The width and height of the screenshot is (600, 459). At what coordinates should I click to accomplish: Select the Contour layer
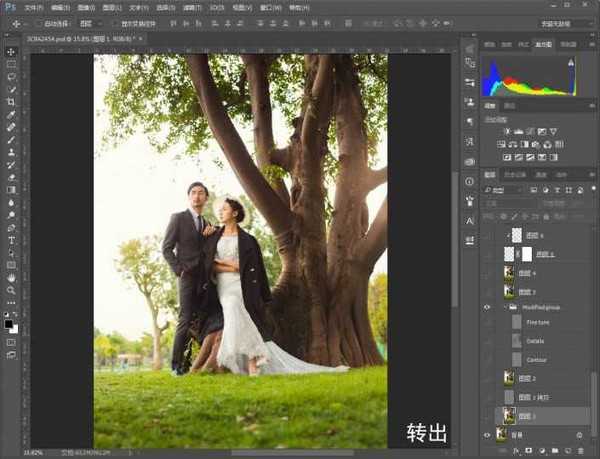coord(536,359)
